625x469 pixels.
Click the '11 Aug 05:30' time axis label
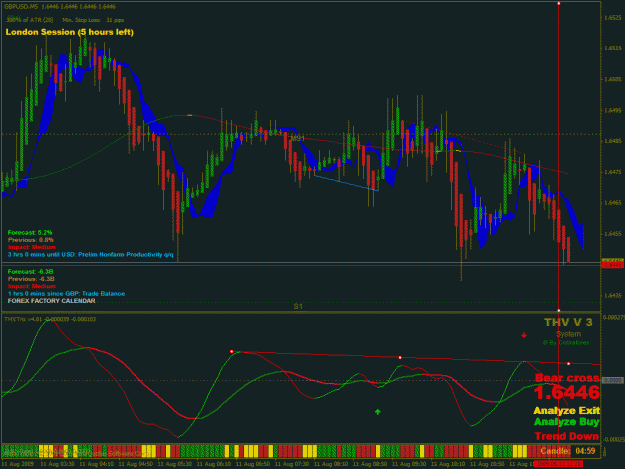point(175,464)
